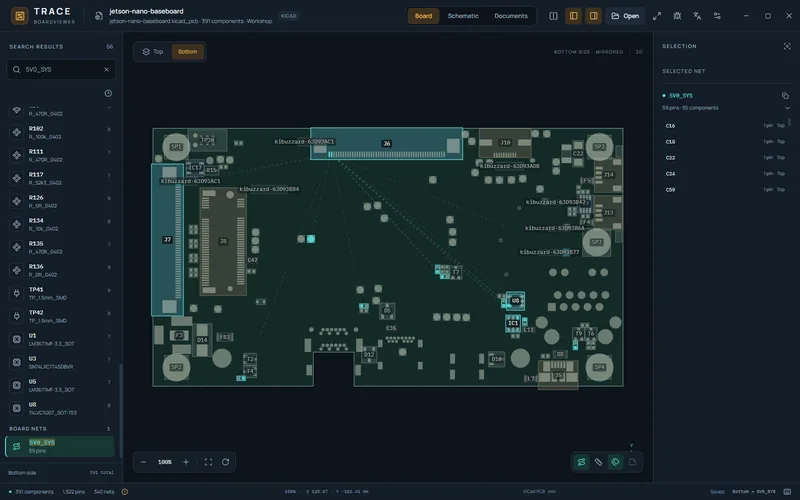Click component IC1 on the board

513,323
